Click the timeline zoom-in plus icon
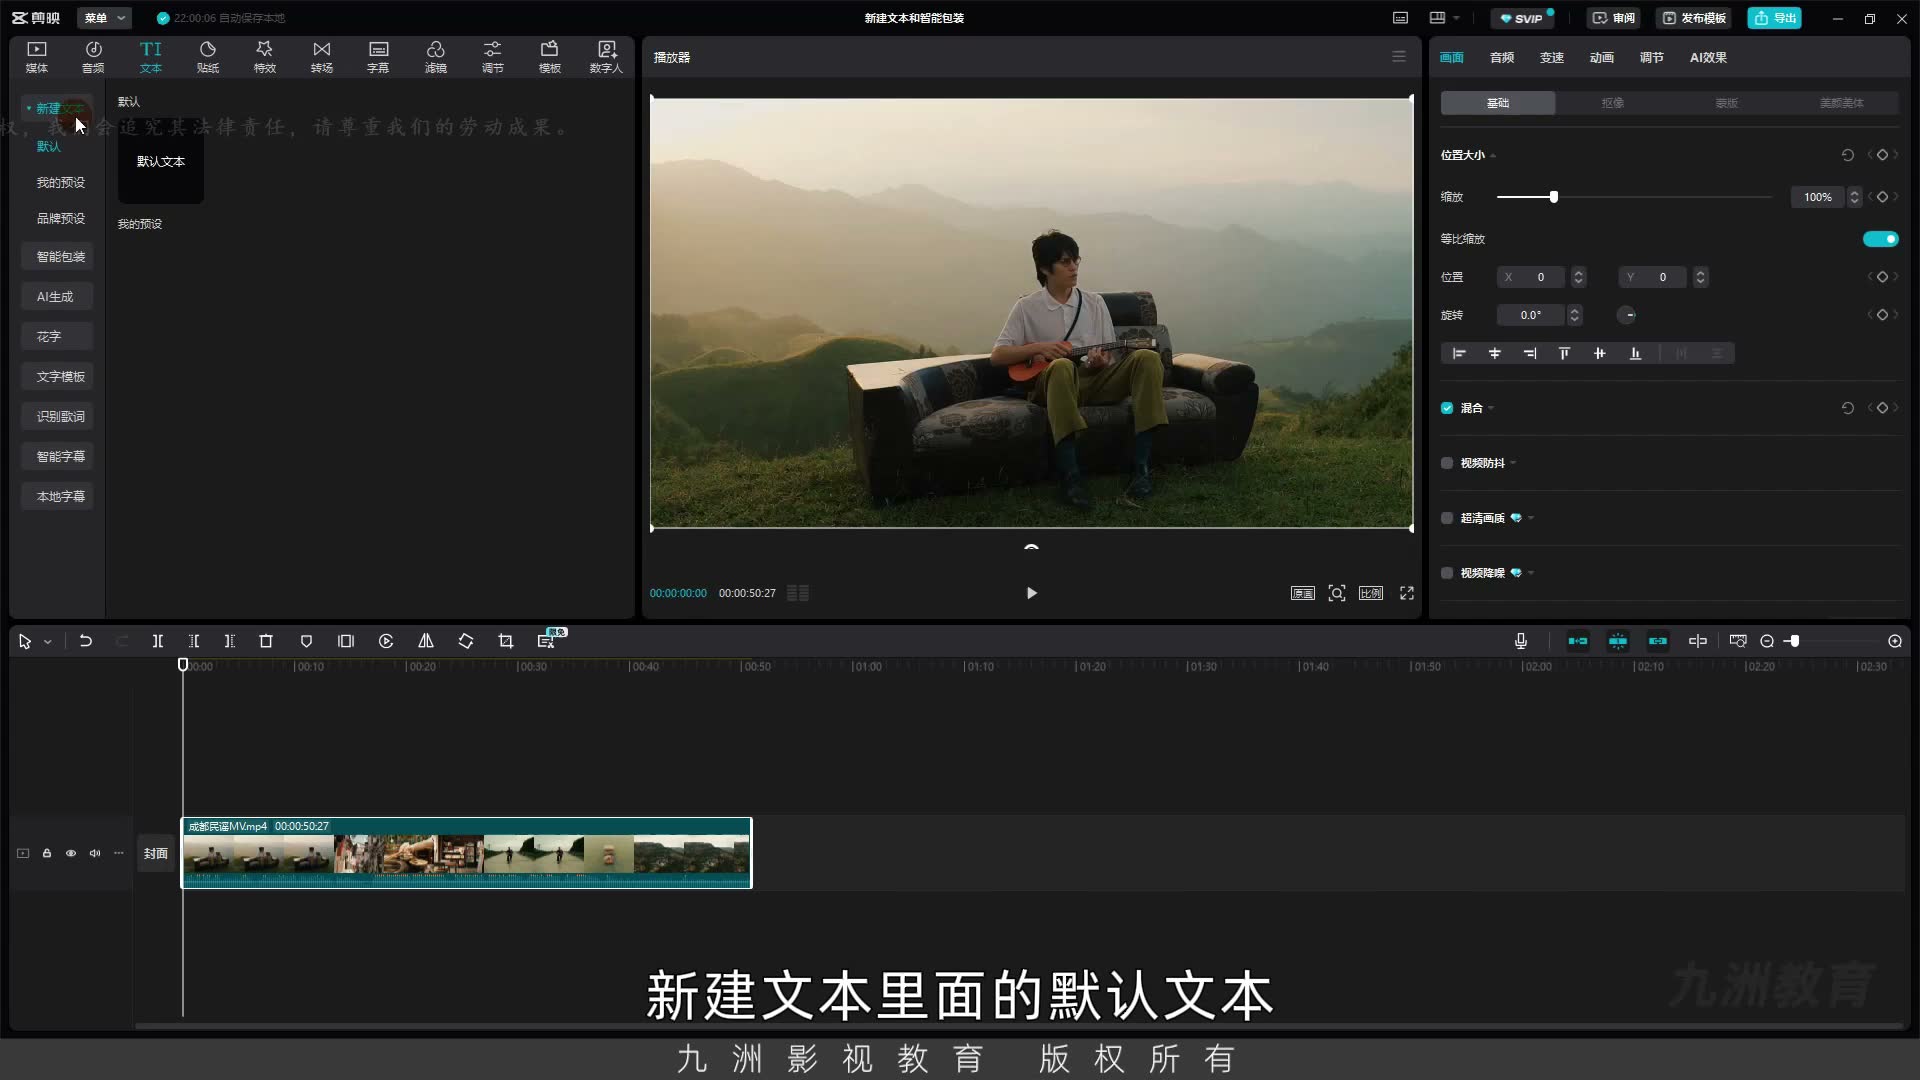The height and width of the screenshot is (1080, 1920). (x=1895, y=641)
